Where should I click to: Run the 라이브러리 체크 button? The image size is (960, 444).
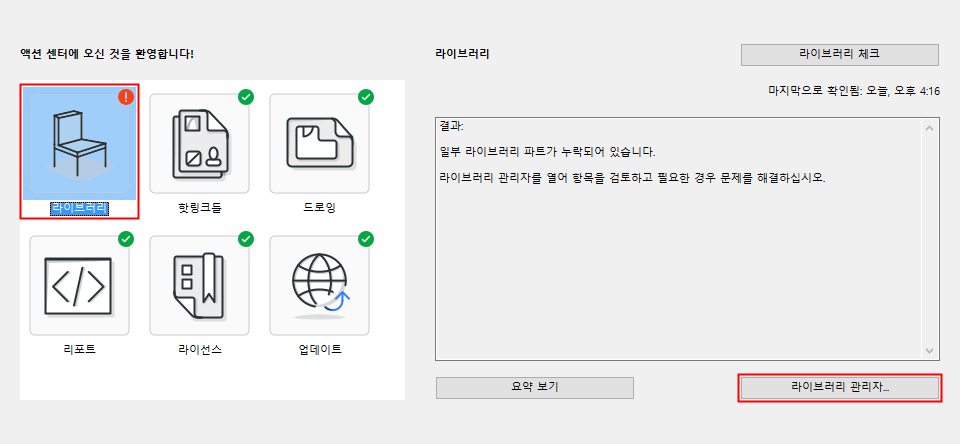(x=839, y=54)
